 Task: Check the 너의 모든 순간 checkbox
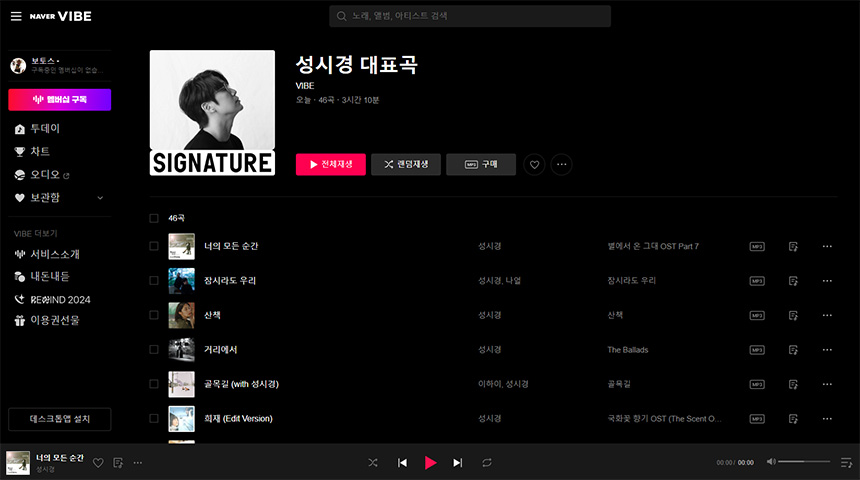[154, 246]
